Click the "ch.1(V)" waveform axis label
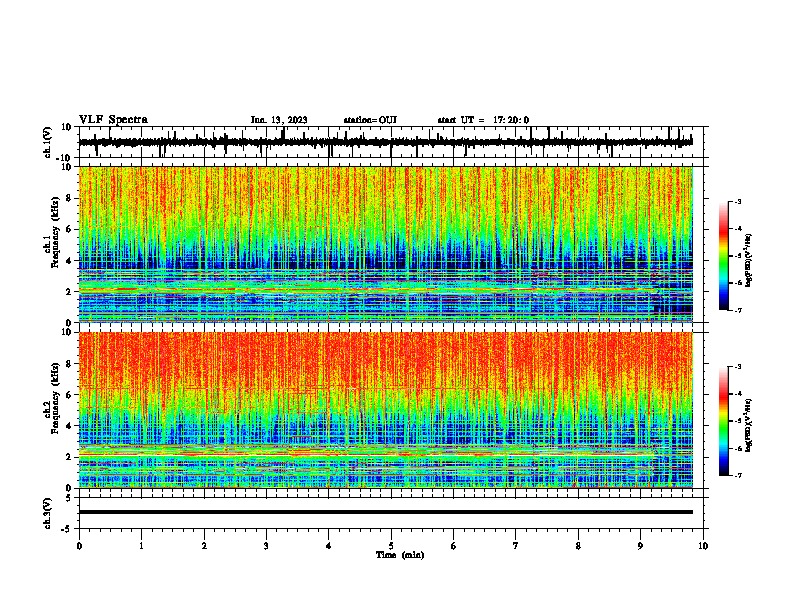Viewport: 792px width, 612px height. point(48,142)
